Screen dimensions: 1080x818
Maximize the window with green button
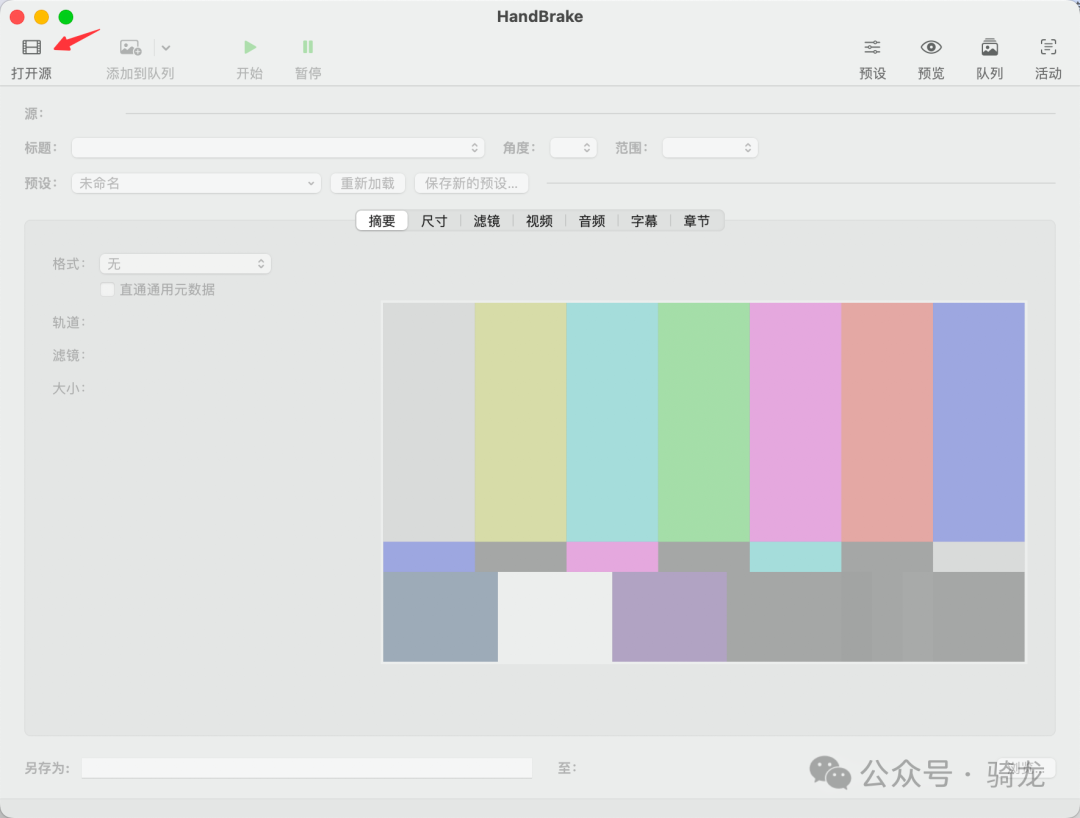tap(66, 17)
